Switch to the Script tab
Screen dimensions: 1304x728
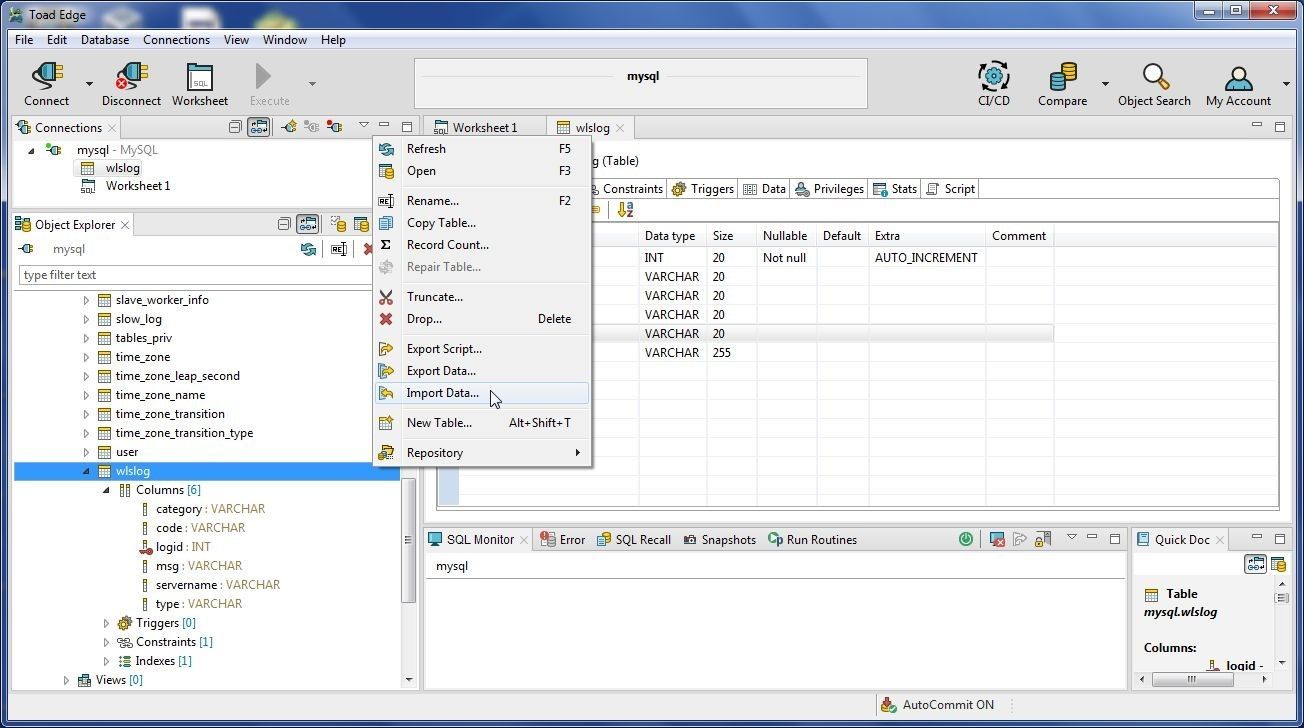tap(950, 189)
